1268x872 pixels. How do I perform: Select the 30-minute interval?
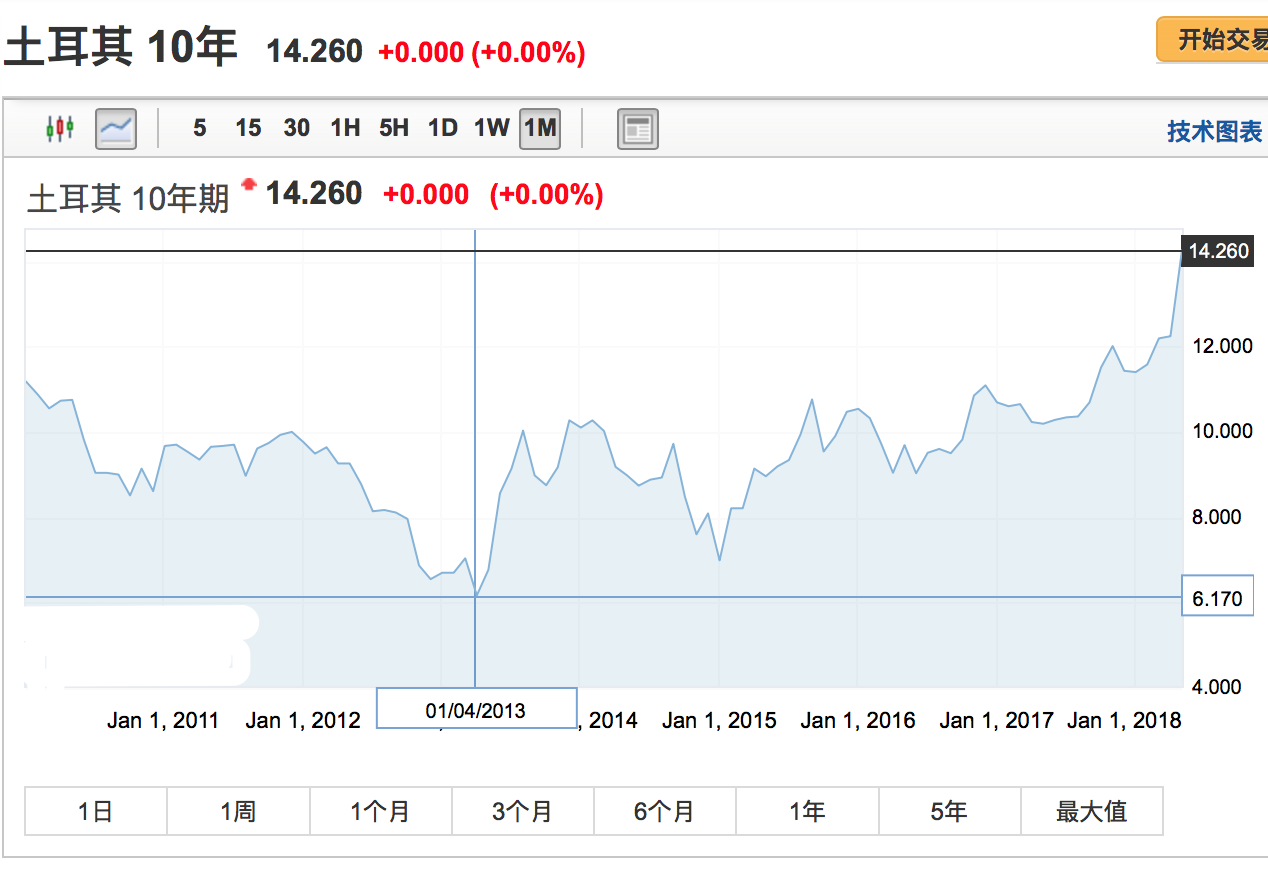296,128
